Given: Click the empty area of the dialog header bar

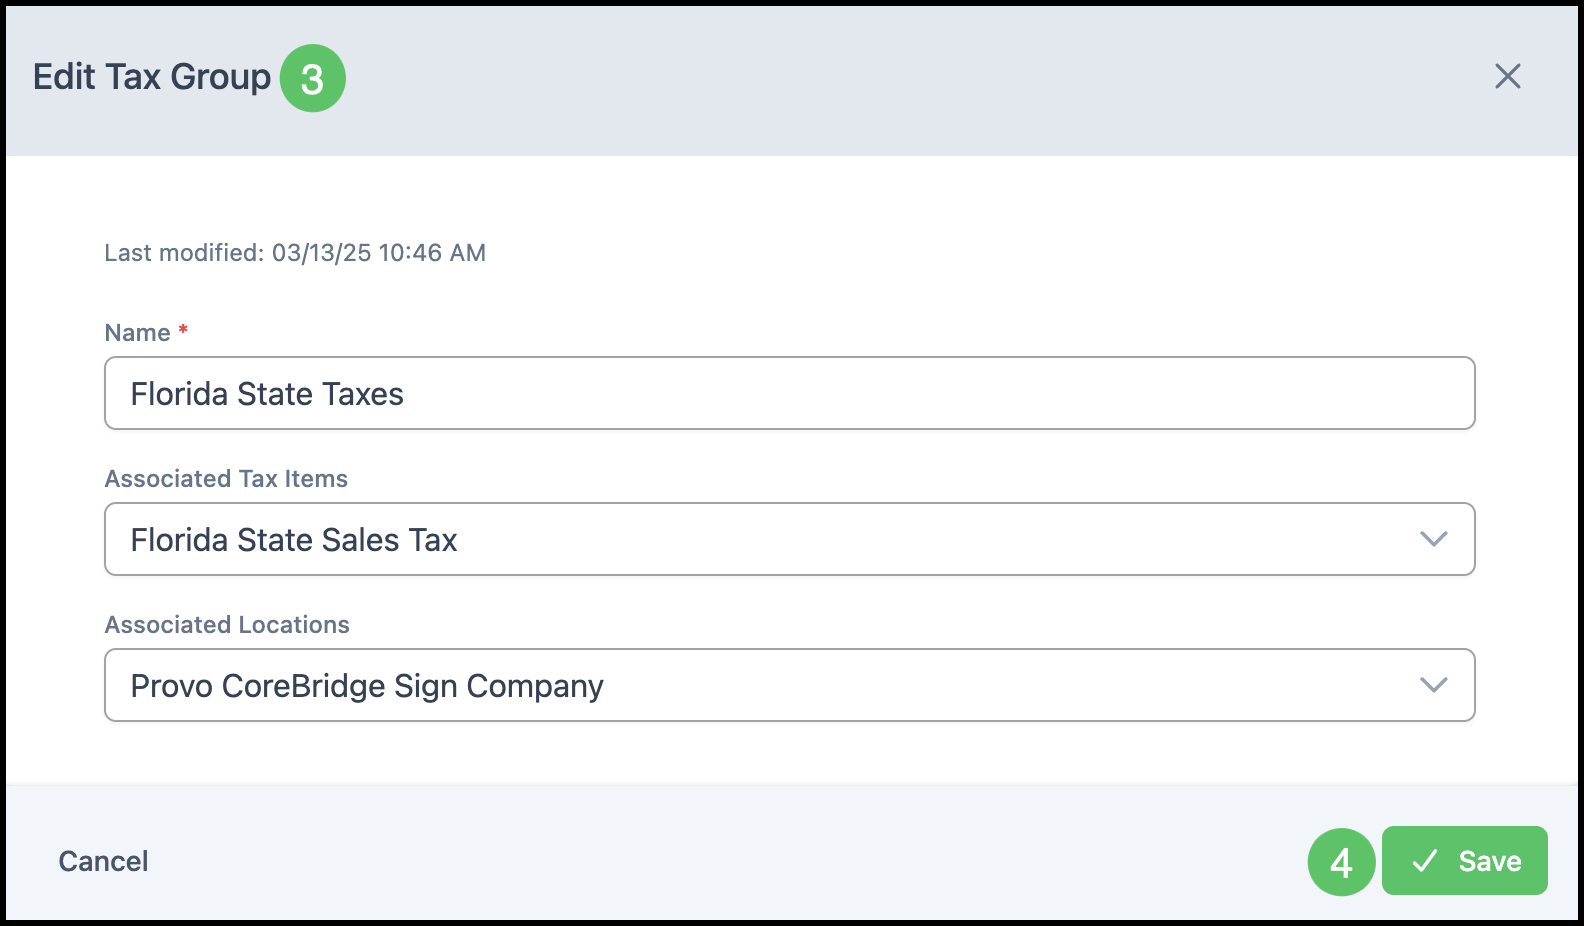Looking at the screenshot, I should 900,80.
